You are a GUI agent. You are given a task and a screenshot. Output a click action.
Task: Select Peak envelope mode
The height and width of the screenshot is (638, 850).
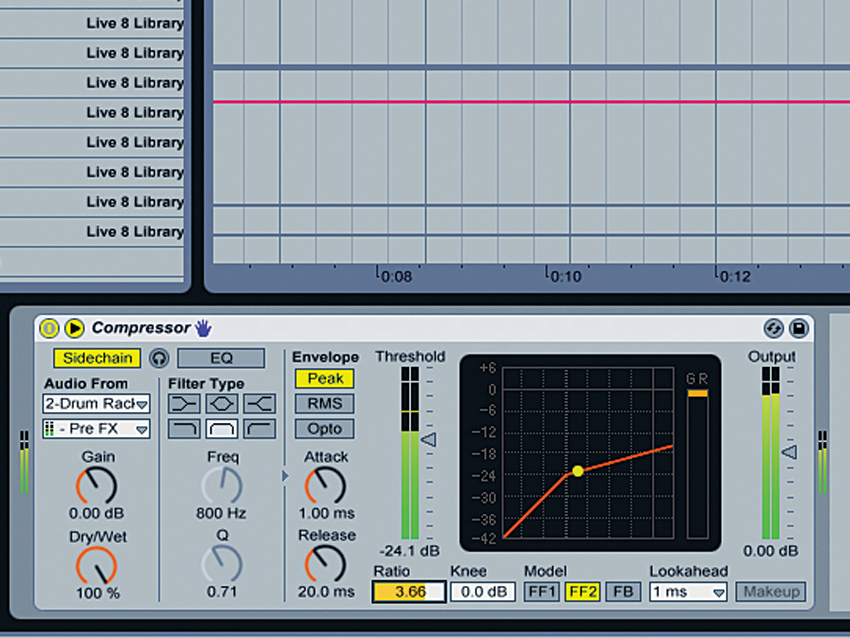(x=325, y=378)
